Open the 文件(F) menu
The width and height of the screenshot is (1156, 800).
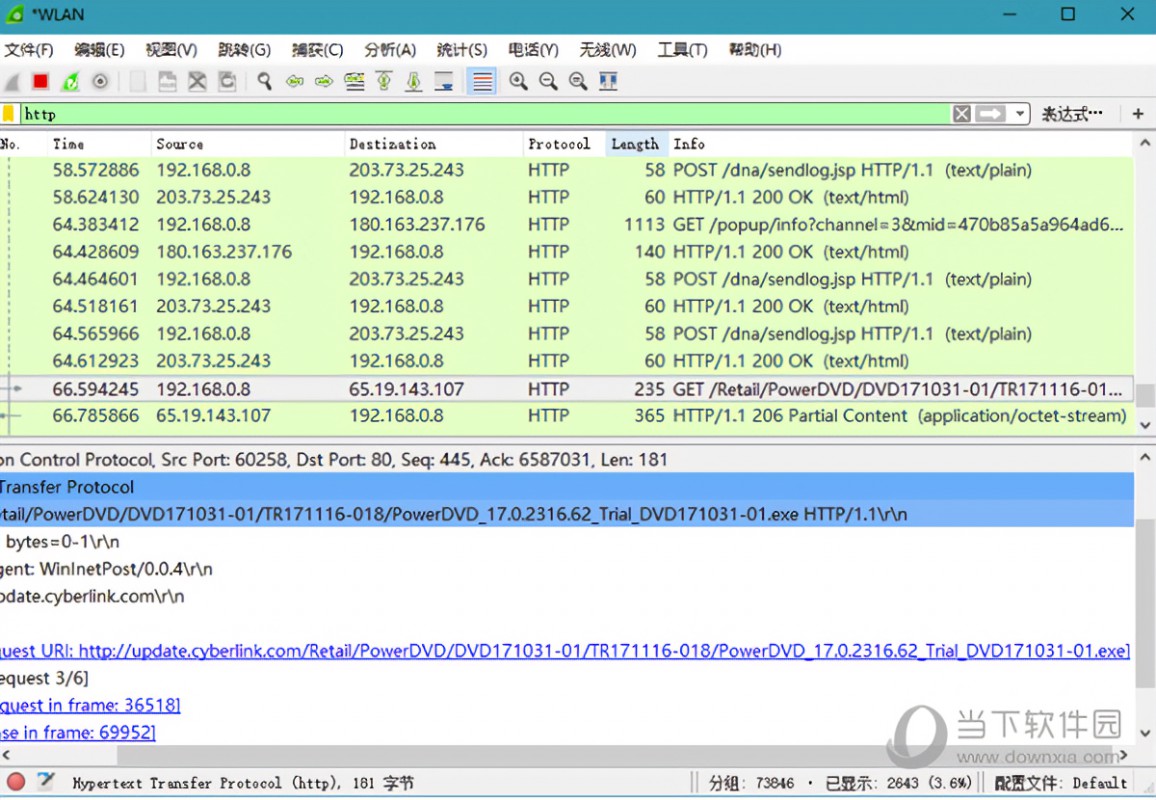(x=29, y=50)
